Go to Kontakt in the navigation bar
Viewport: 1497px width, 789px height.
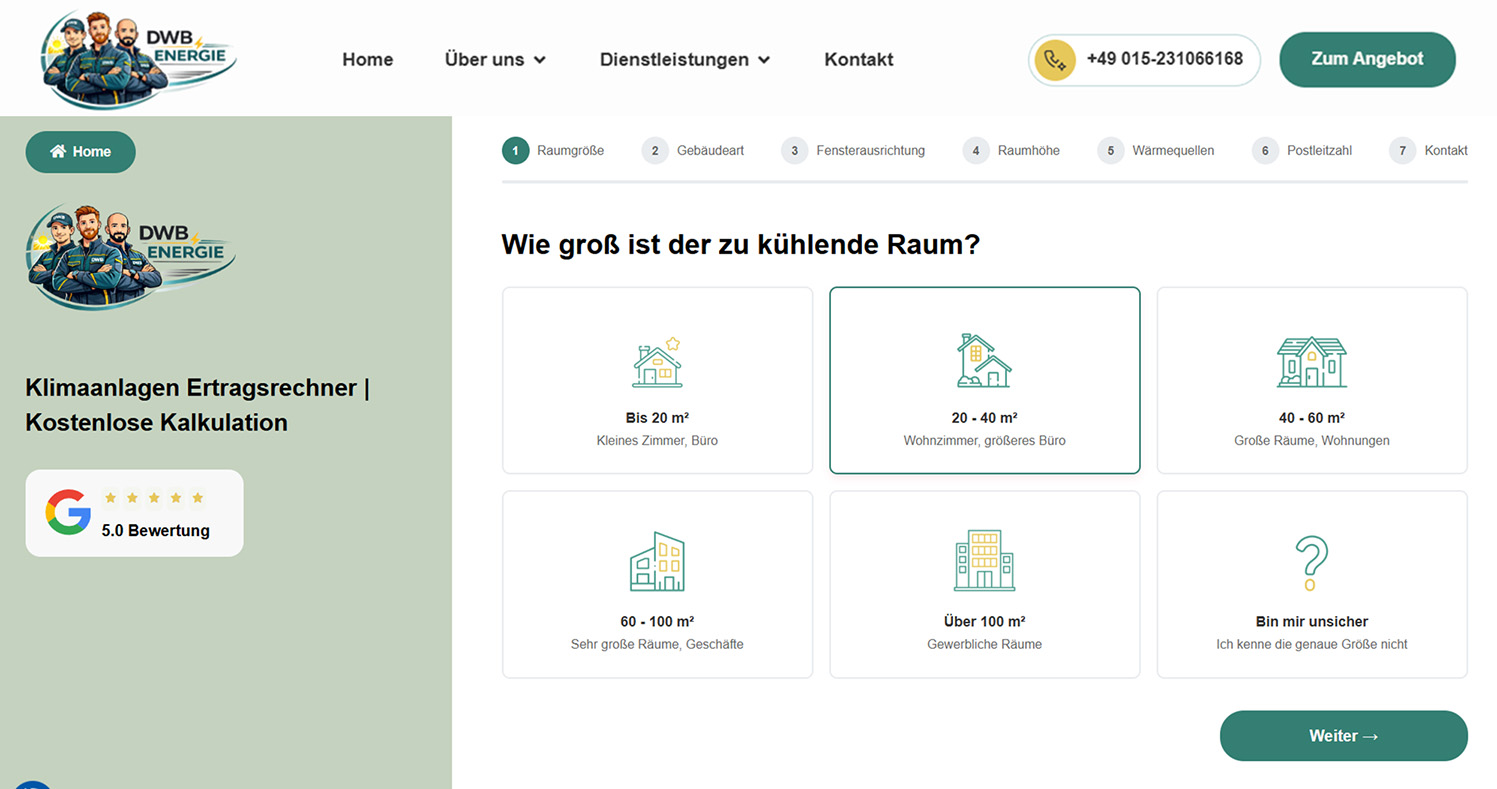point(858,60)
